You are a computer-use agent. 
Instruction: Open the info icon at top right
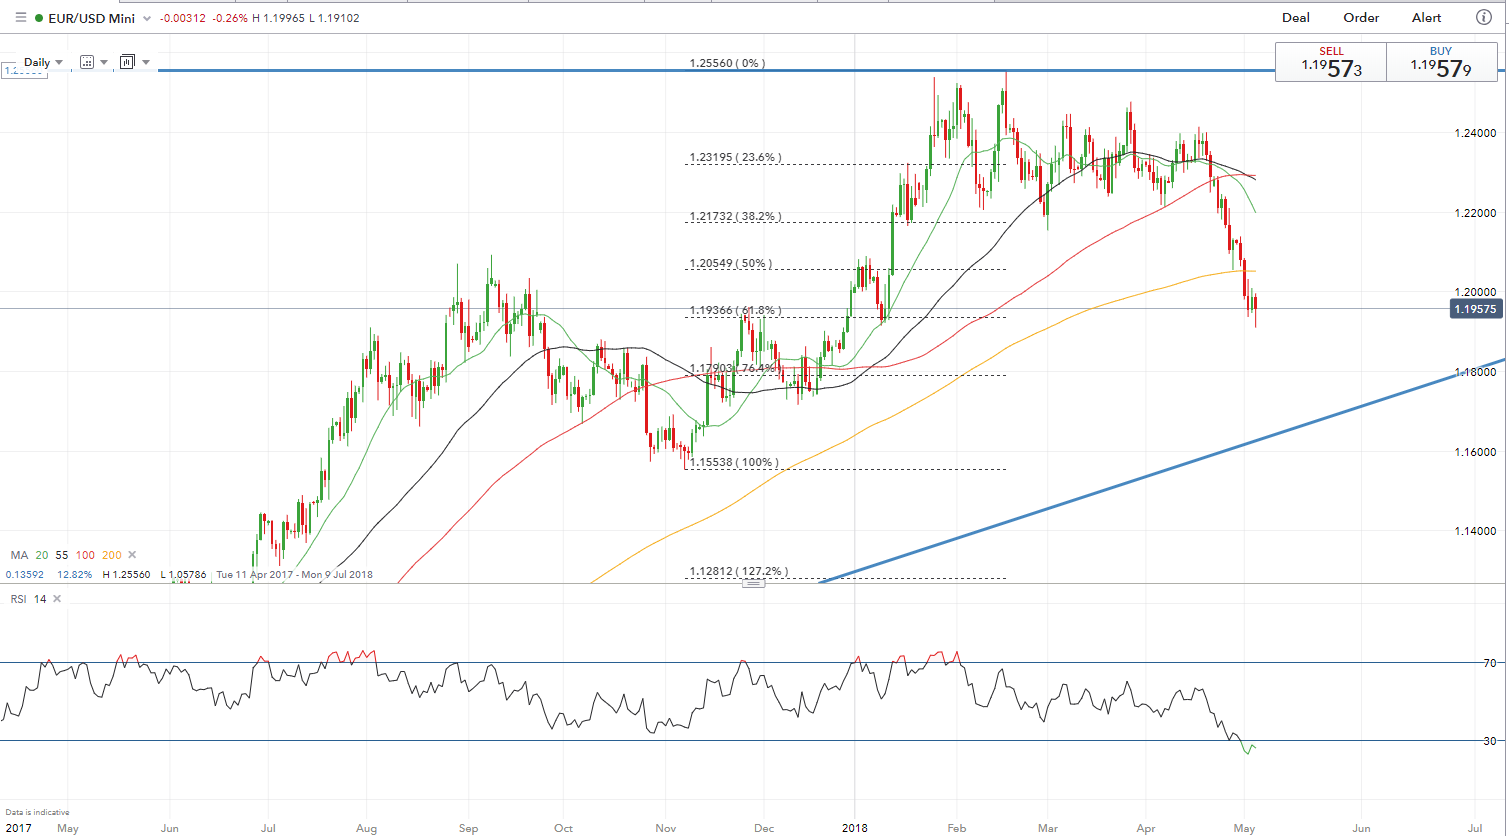tap(1483, 17)
